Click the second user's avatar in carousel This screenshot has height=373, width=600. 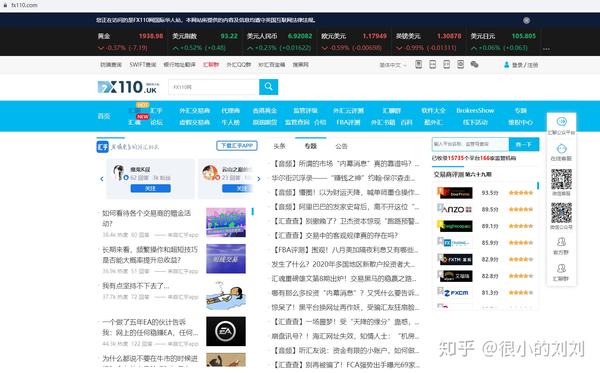click(x=210, y=173)
